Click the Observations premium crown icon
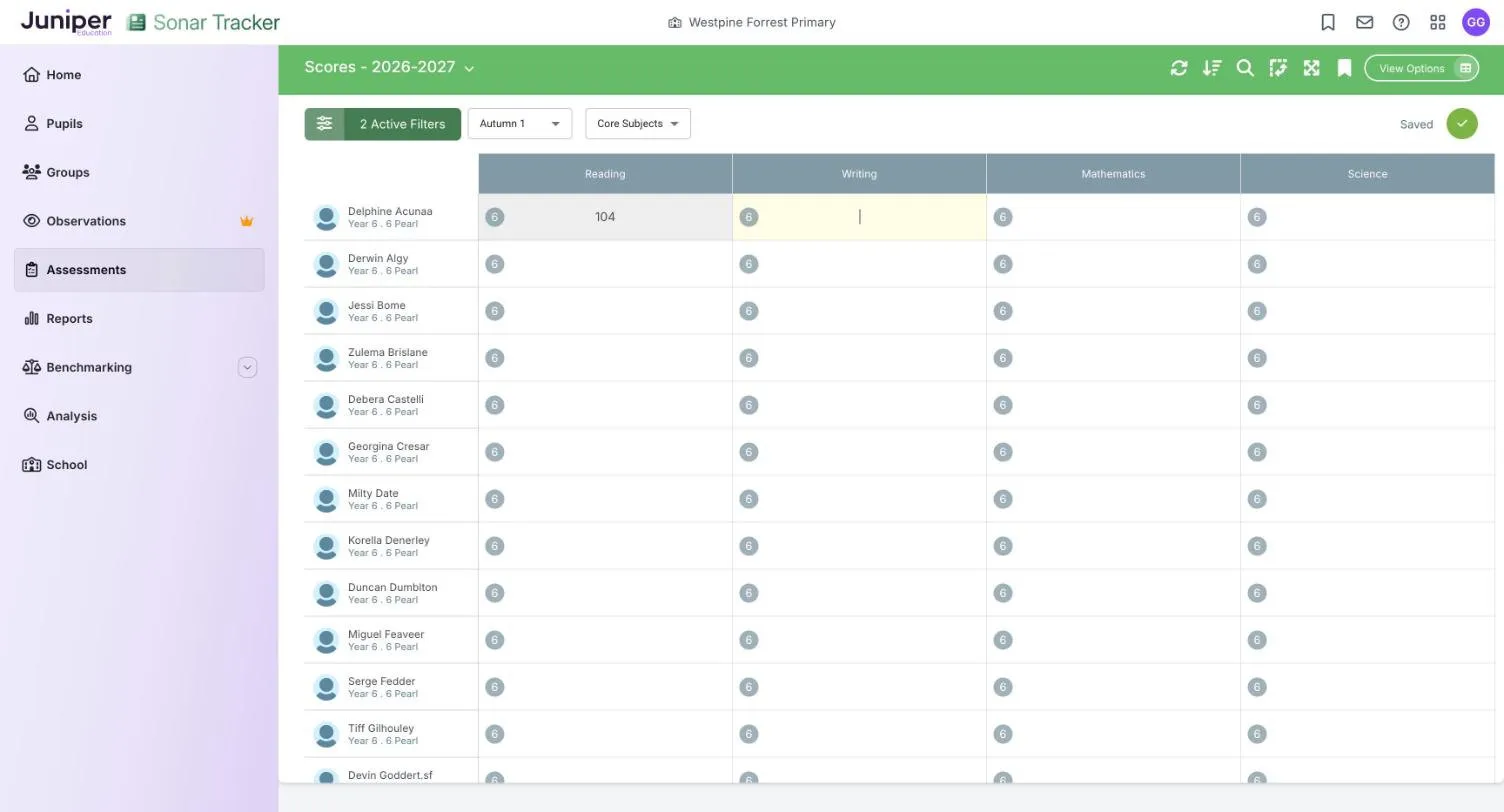Viewport: 1504px width, 812px height. [x=246, y=221]
